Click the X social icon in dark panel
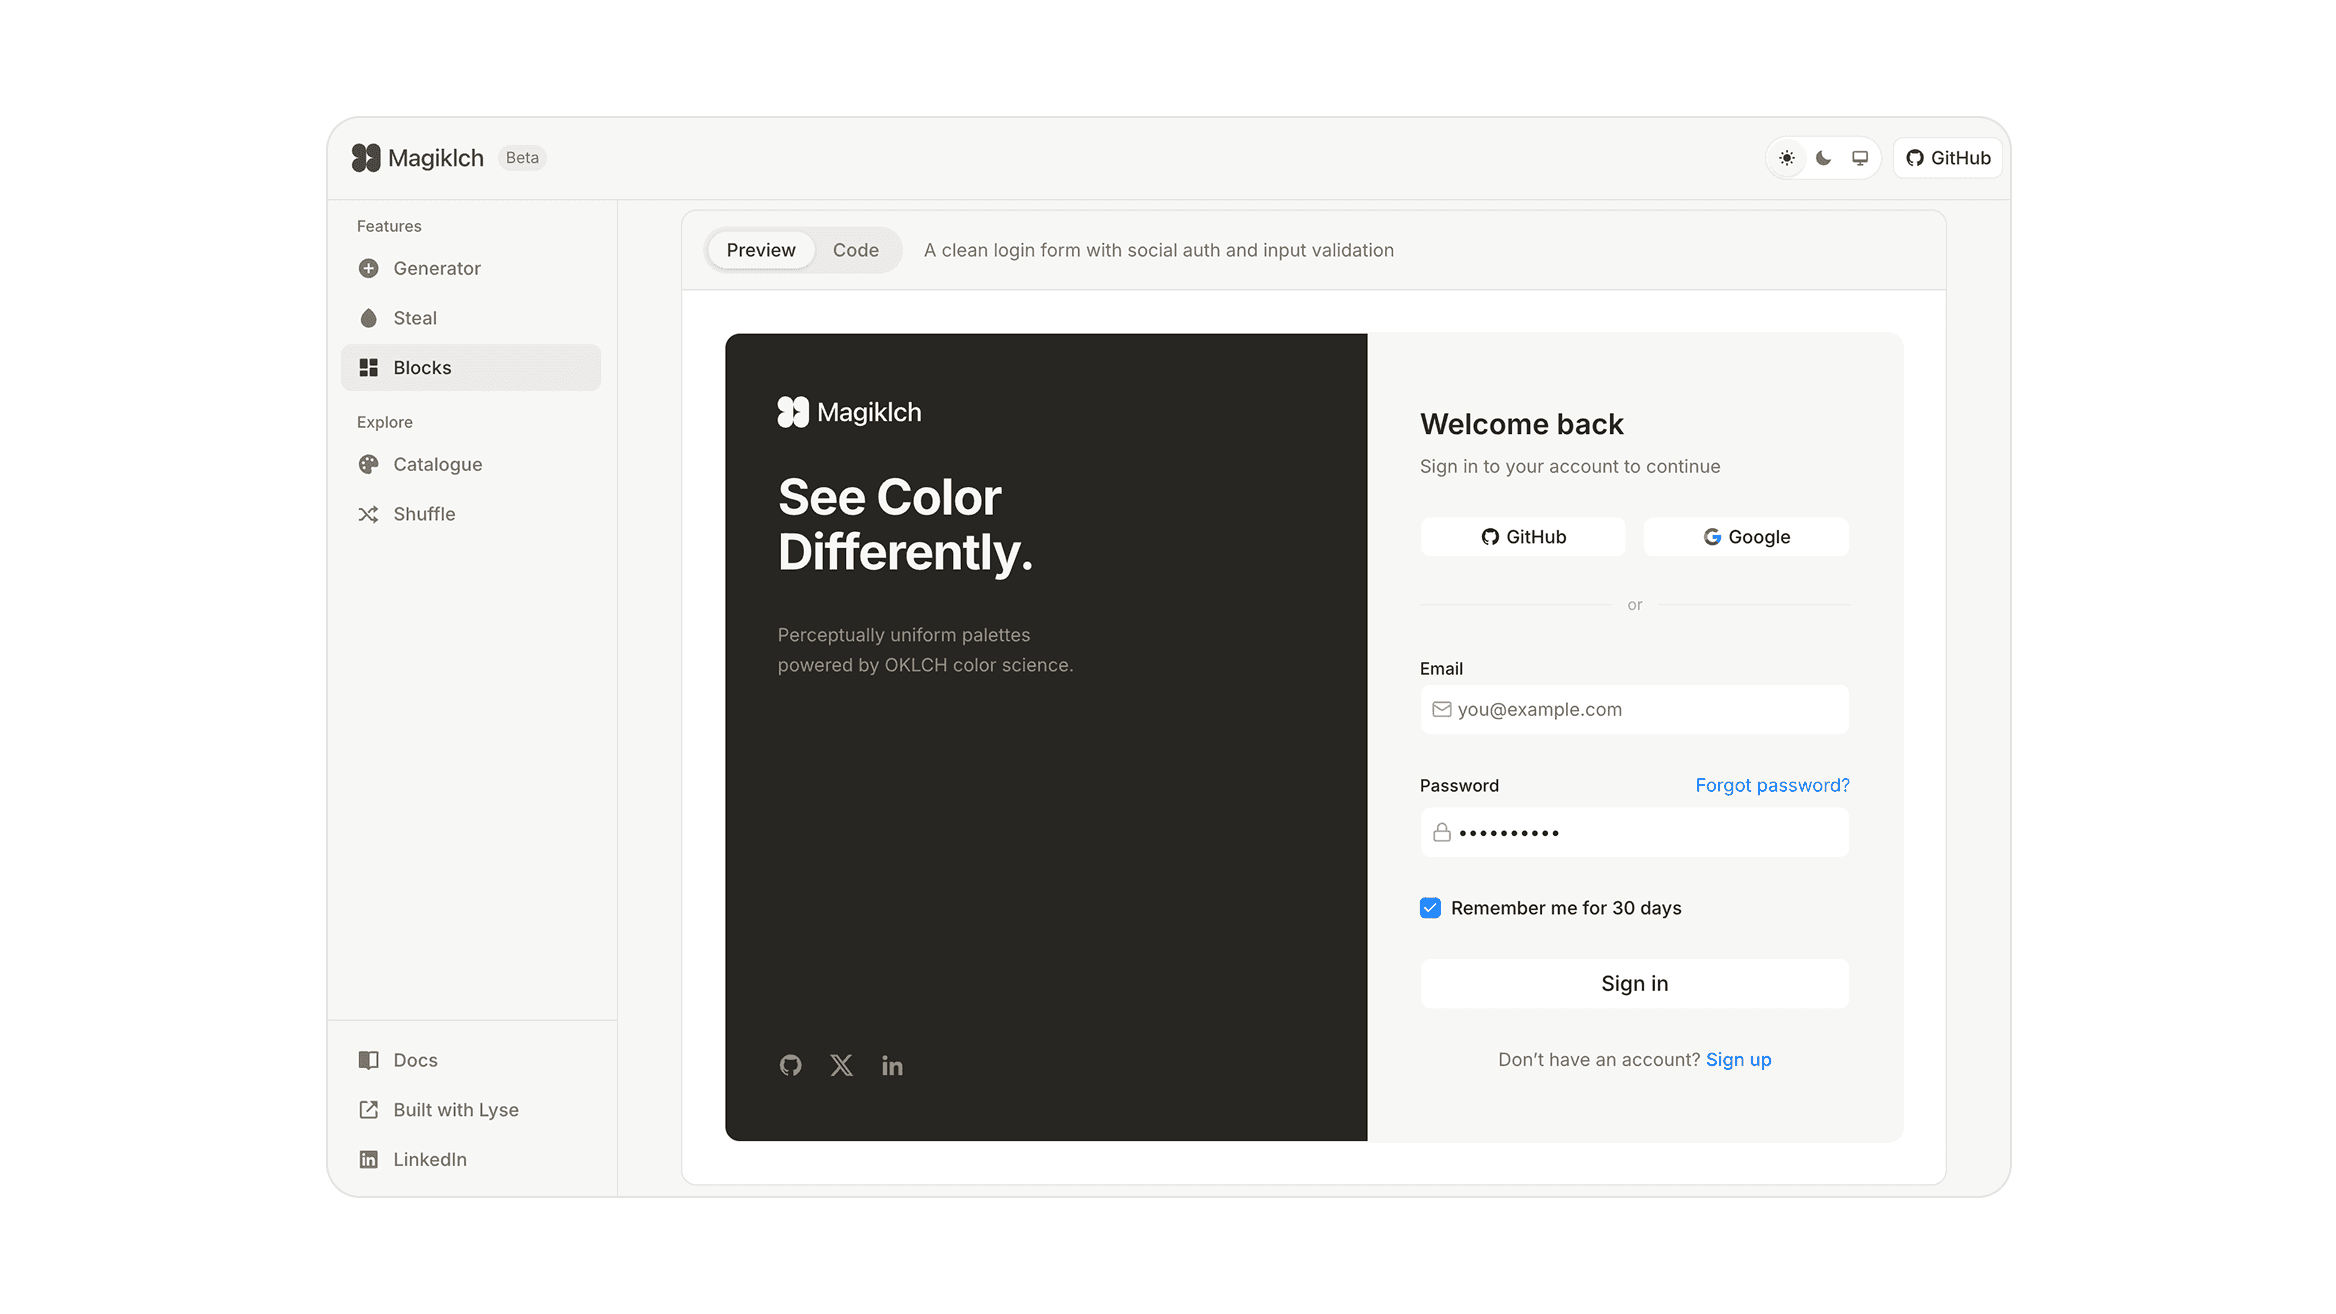2336x1314 pixels. click(841, 1065)
